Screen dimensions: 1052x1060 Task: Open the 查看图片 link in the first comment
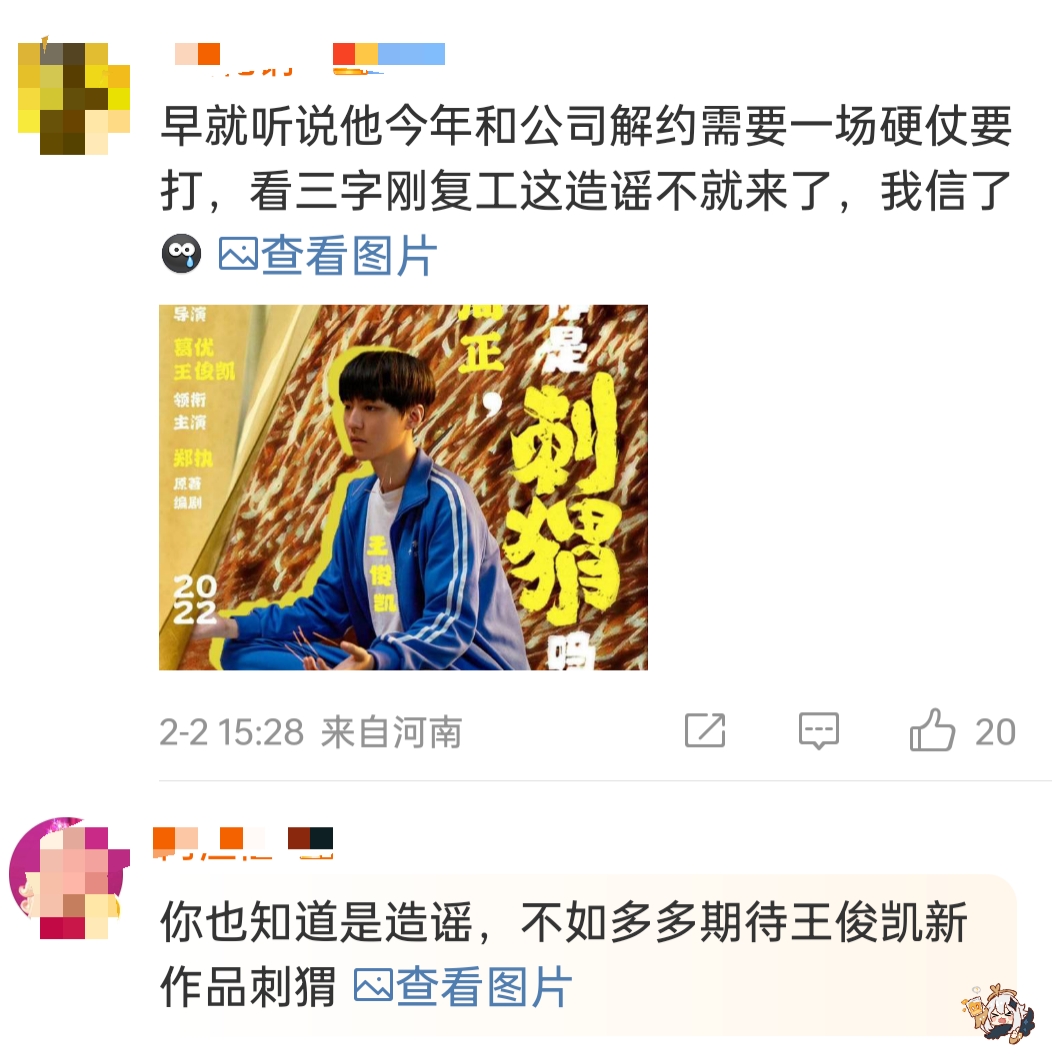pyautogui.click(x=328, y=255)
